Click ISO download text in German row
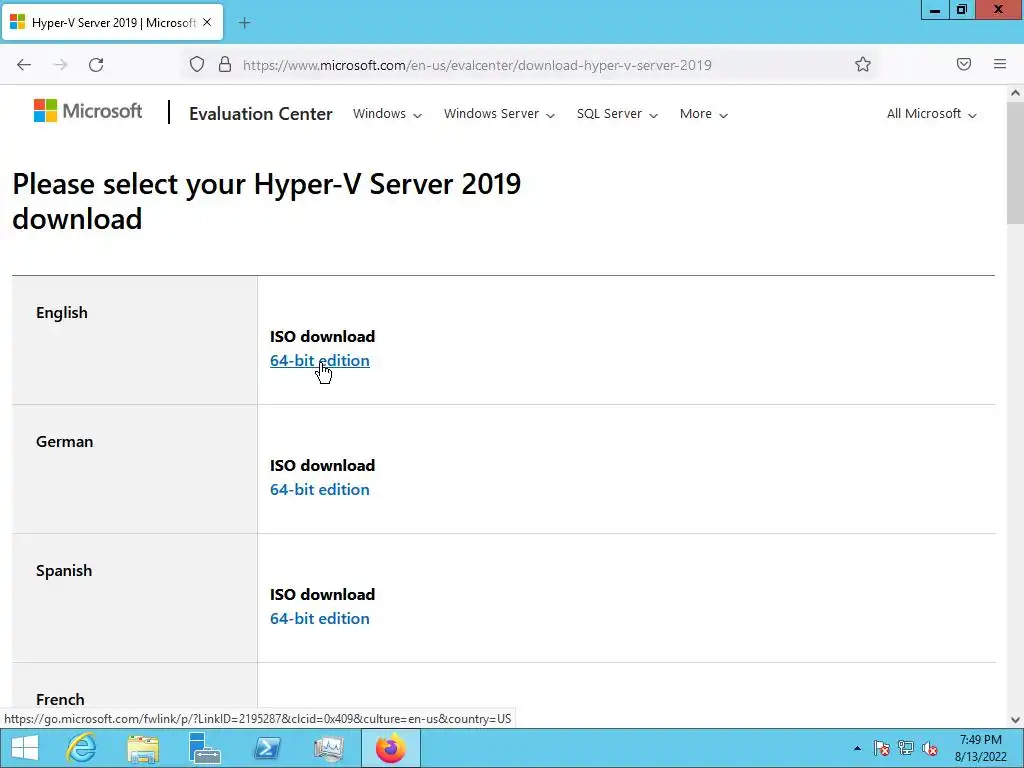This screenshot has height=768, width=1024. [323, 466]
